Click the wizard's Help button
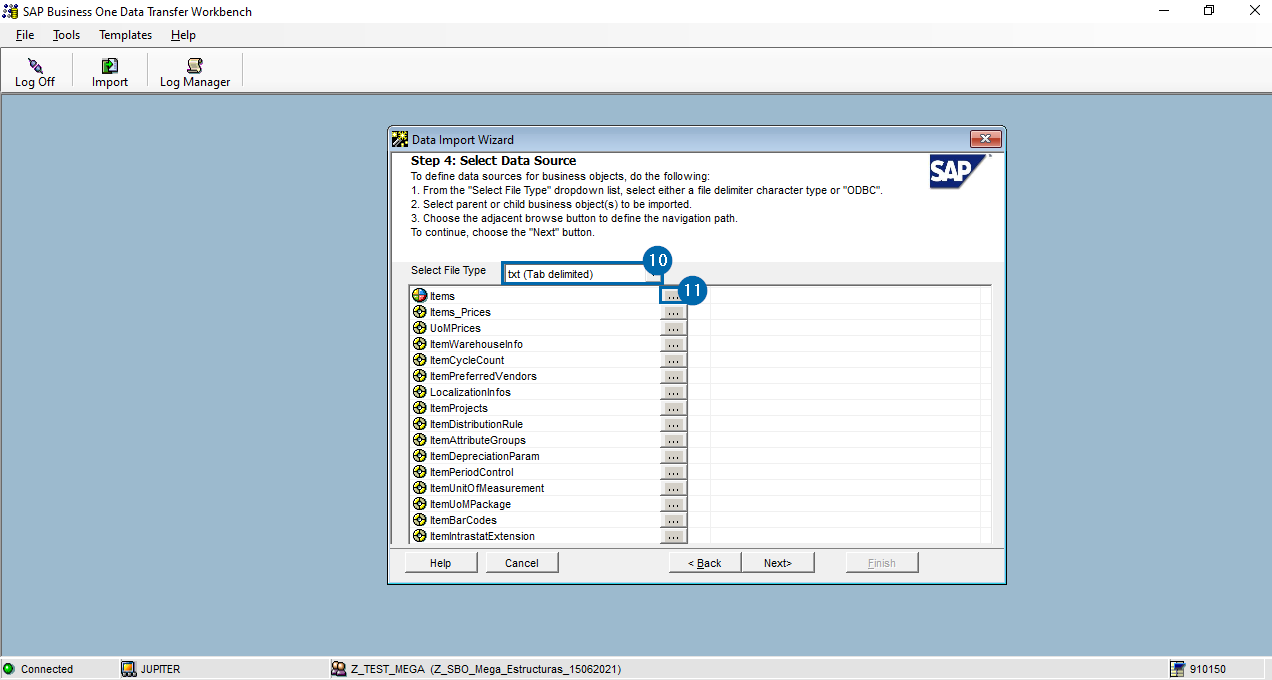The height and width of the screenshot is (680, 1272). [441, 563]
